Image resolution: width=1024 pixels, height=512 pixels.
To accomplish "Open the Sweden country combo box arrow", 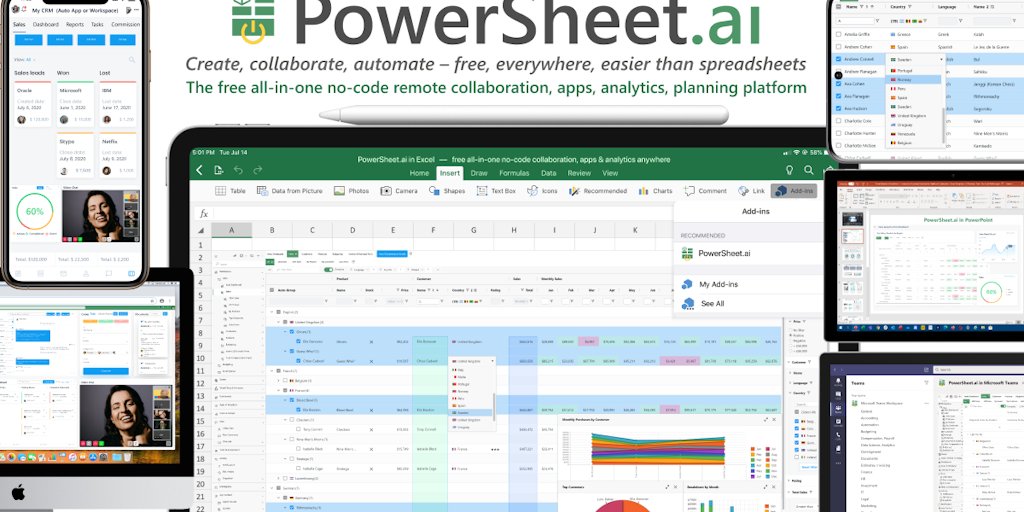I will coord(941,59).
